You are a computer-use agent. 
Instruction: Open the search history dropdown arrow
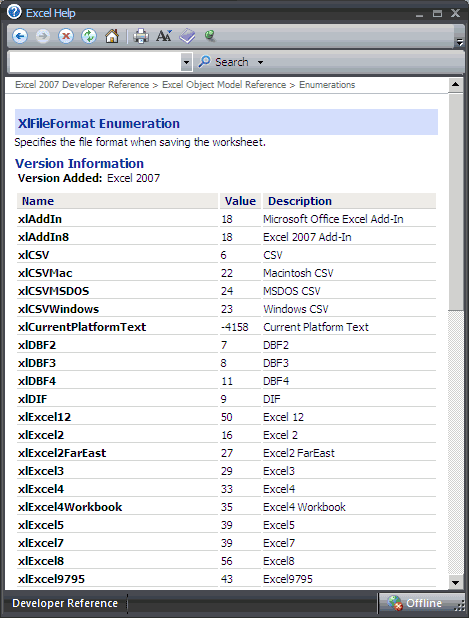coord(186,62)
